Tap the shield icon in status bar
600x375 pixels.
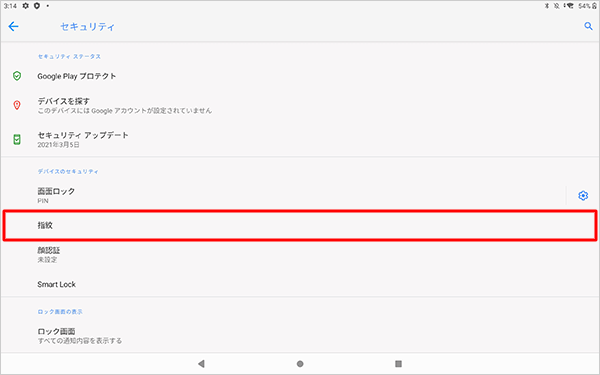point(37,6)
